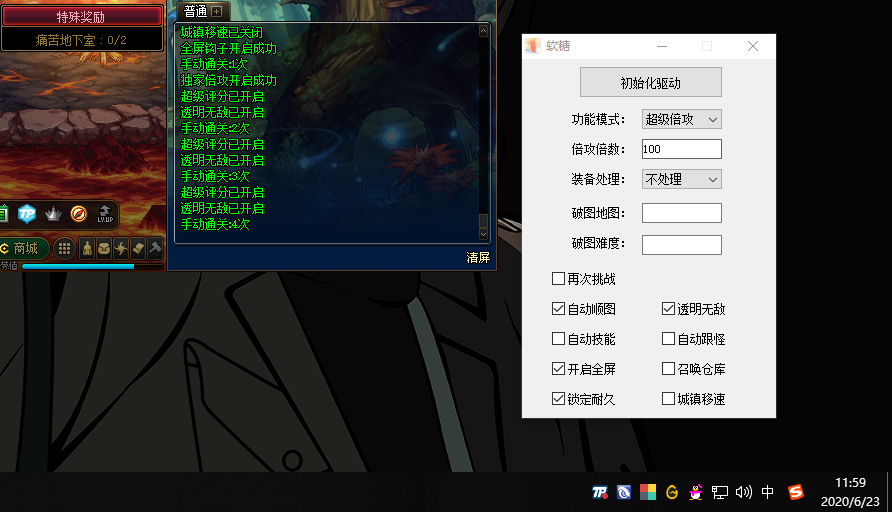The image size is (892, 512).
Task: Click the yellow G tray icon
Action: pos(672,492)
